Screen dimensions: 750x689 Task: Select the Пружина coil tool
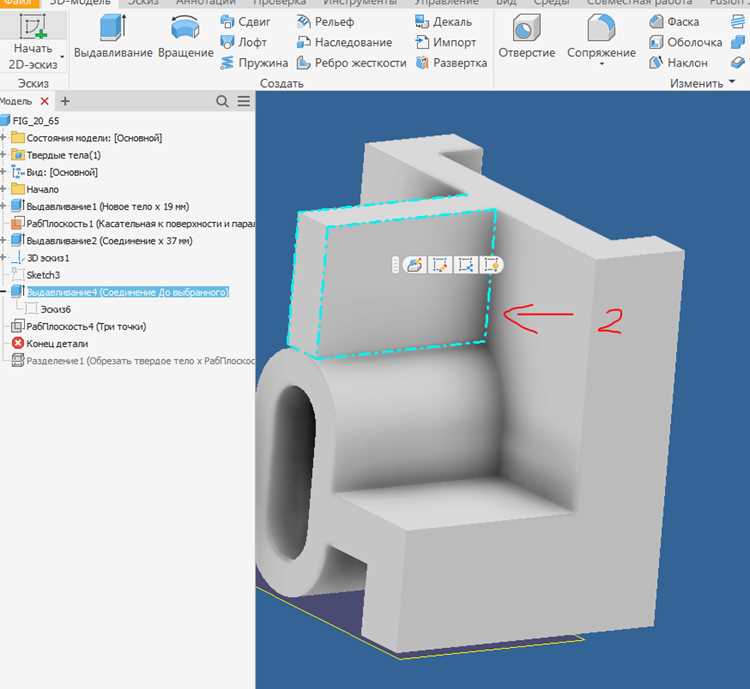click(x=254, y=63)
